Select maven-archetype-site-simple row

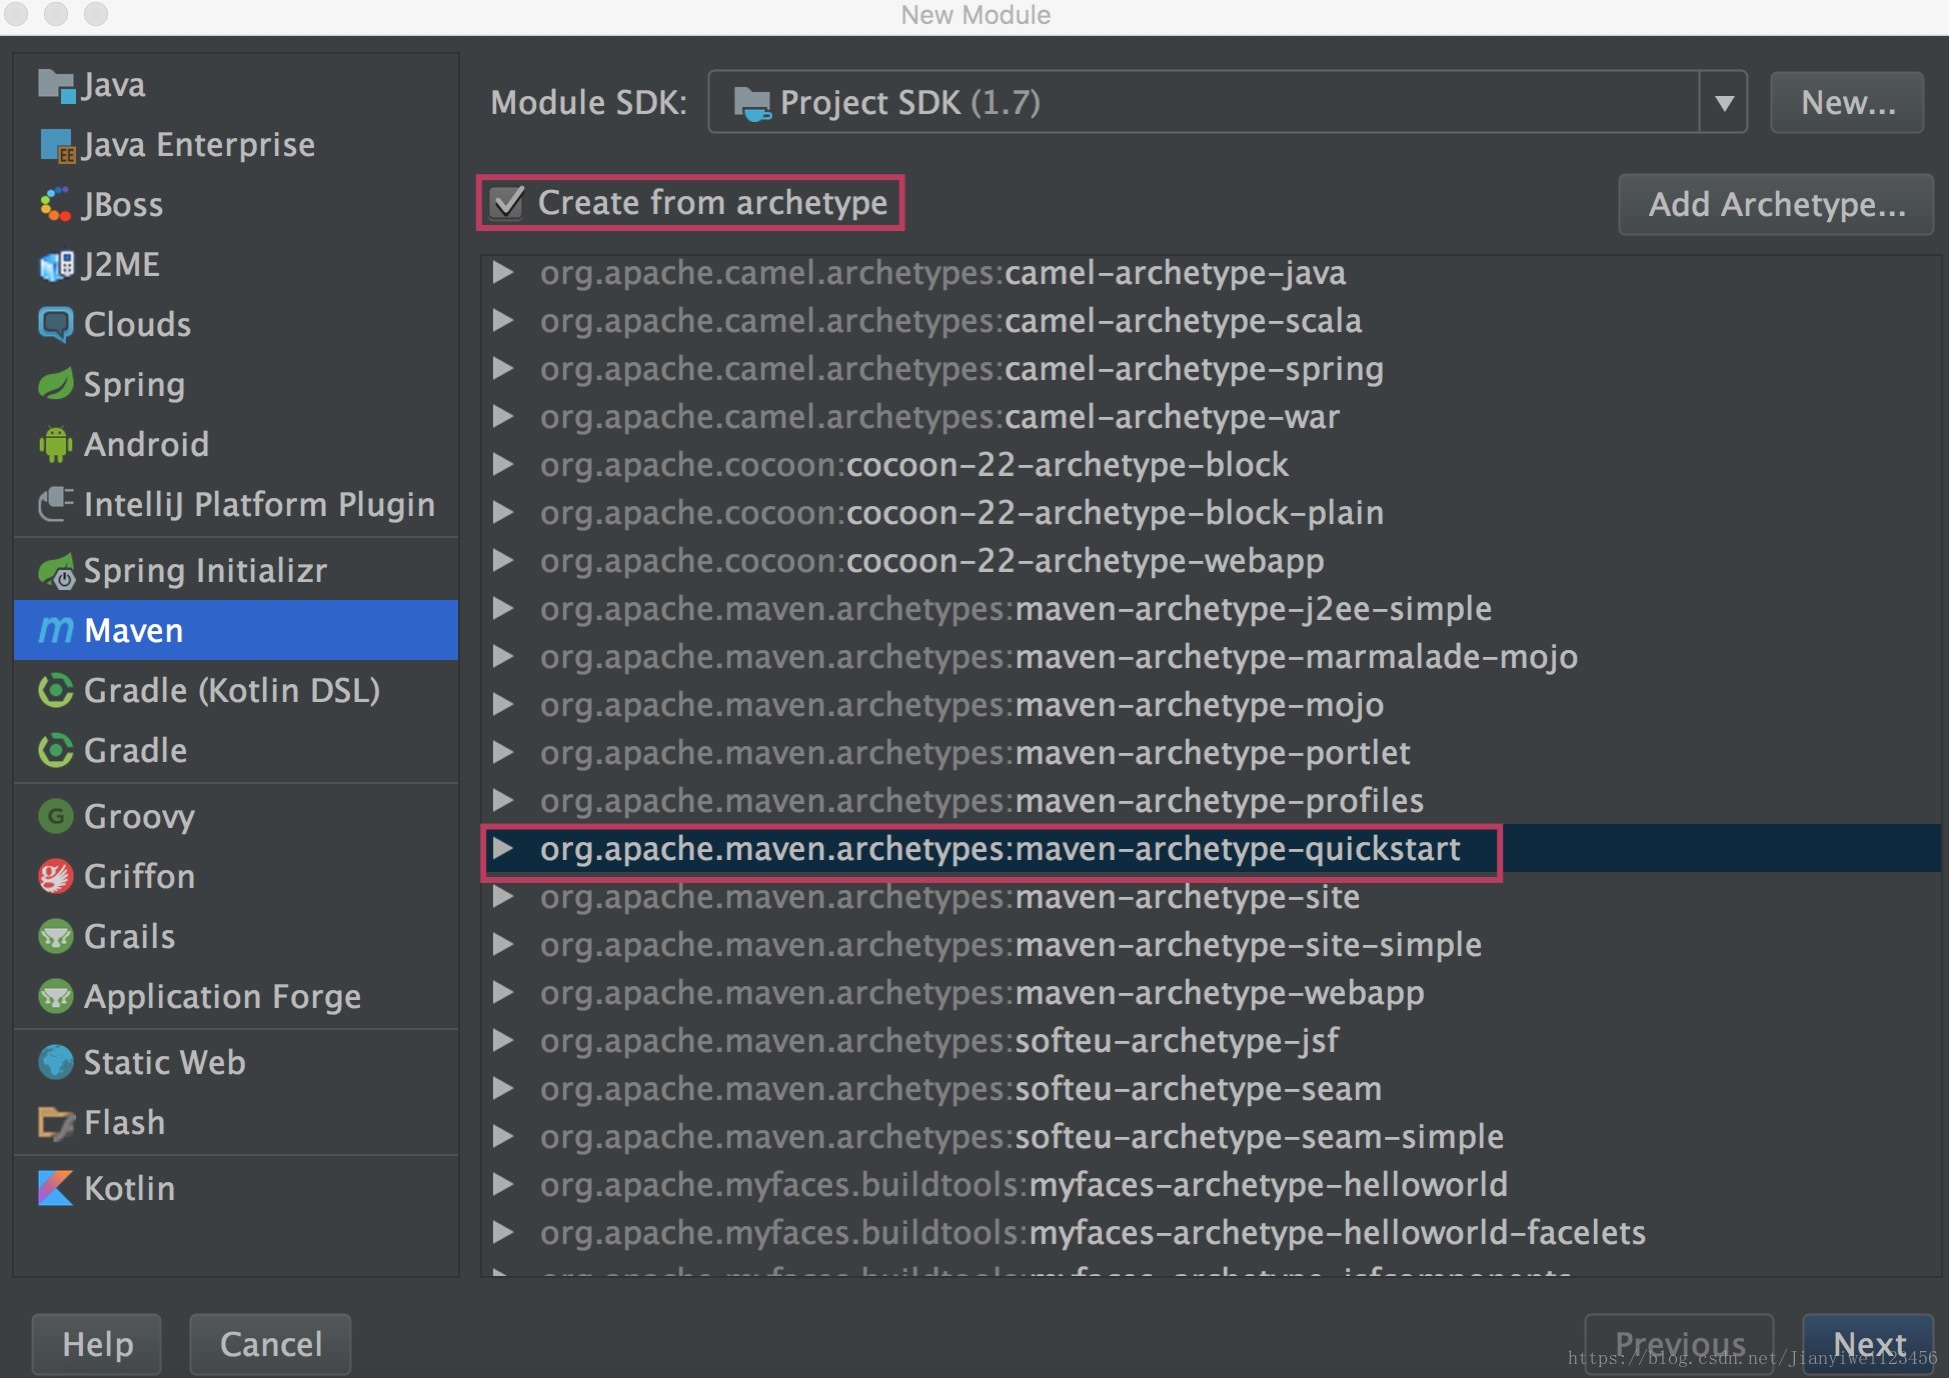coord(1210,944)
